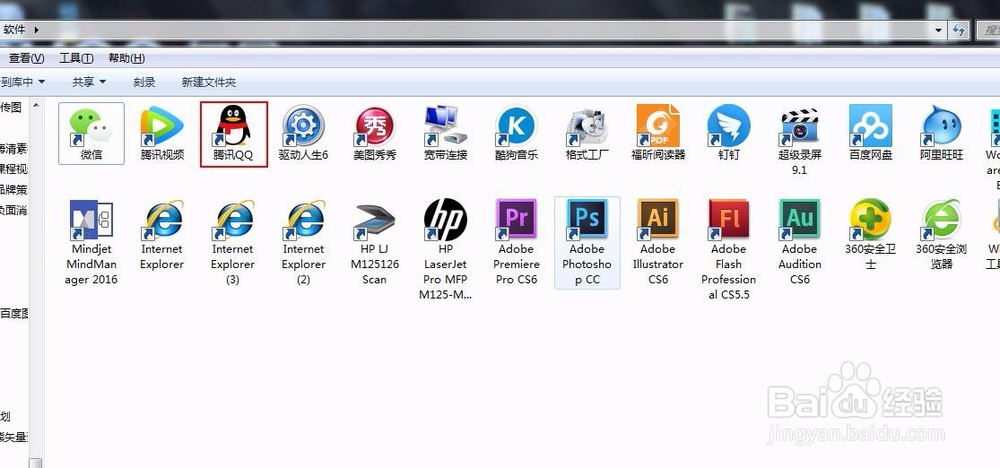Open the 查看(V) menu
Screen dimensions: 1000x468
pyautogui.click(x=26, y=58)
